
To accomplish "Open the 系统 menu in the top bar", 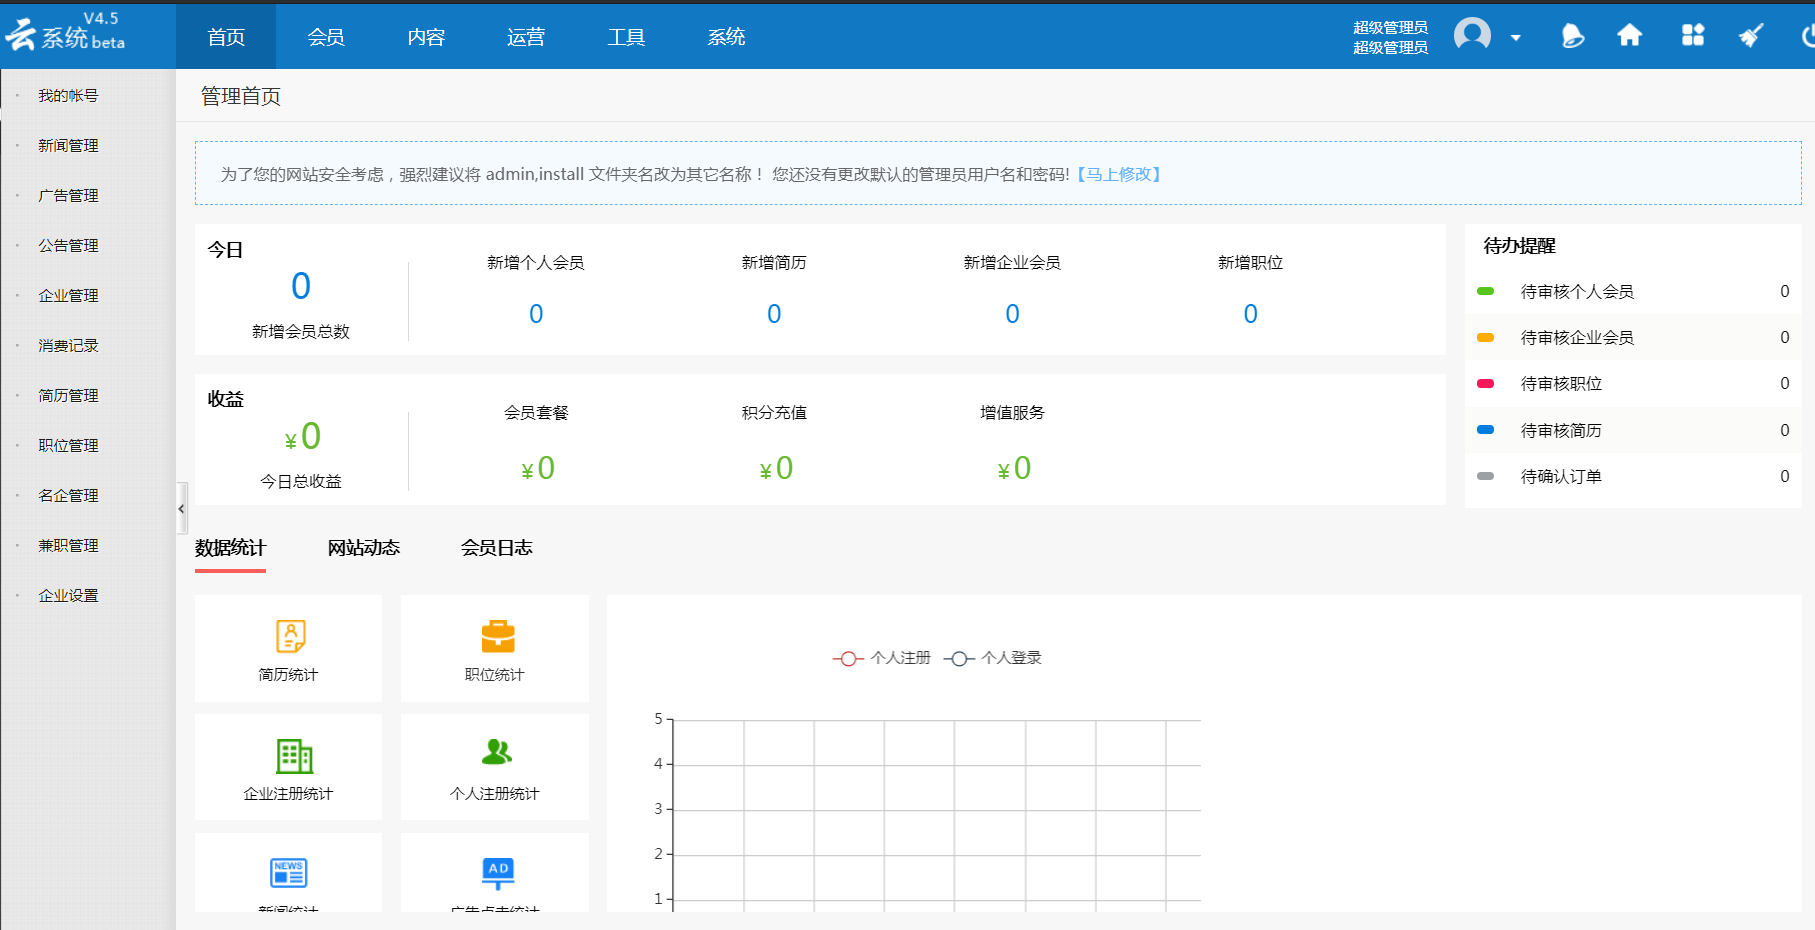I will click(726, 36).
